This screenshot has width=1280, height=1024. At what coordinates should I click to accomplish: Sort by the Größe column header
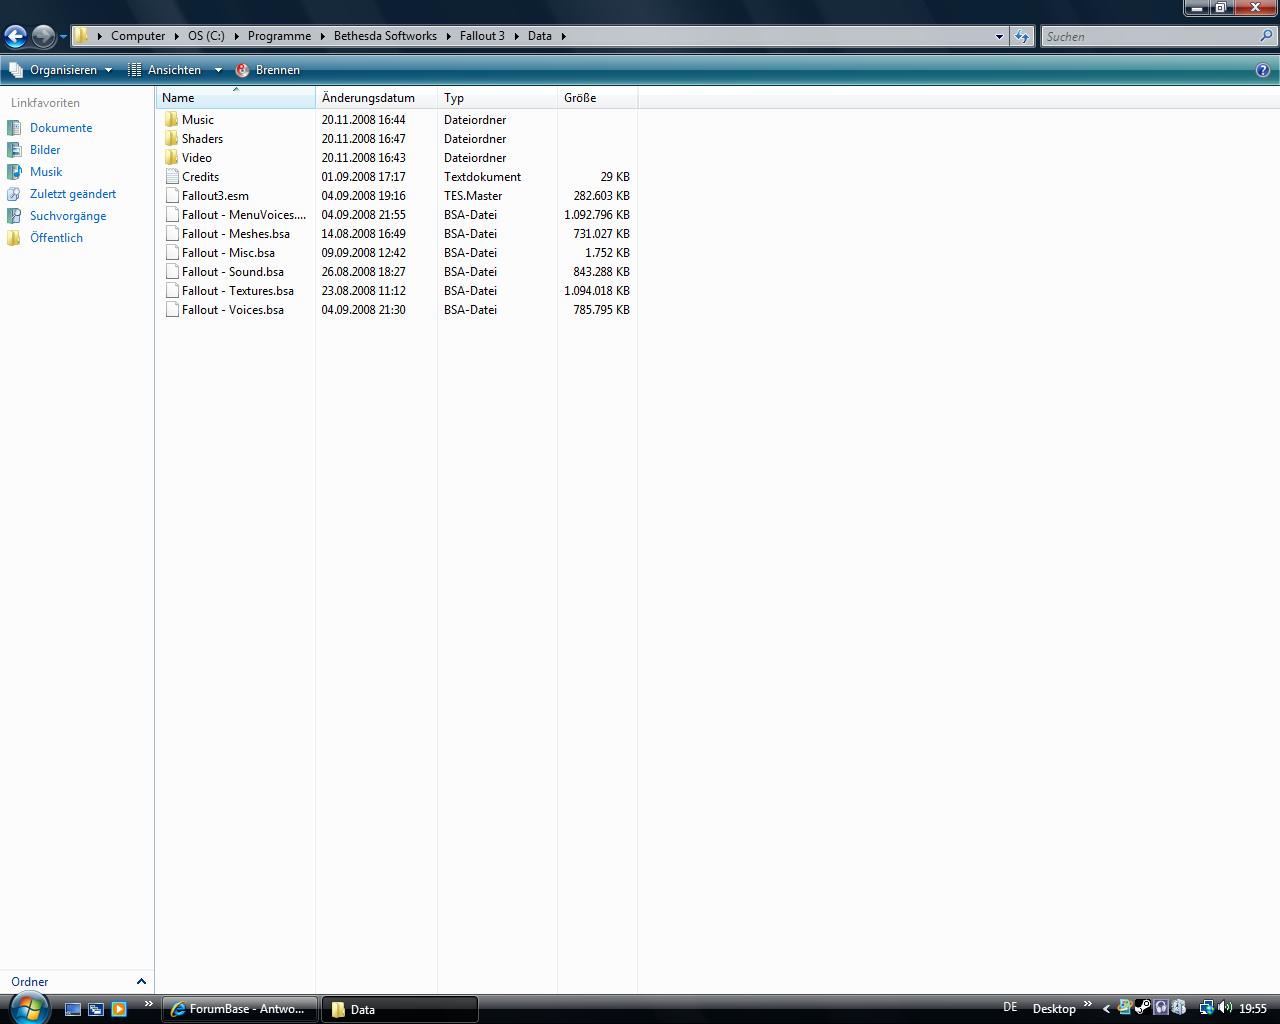coord(597,98)
